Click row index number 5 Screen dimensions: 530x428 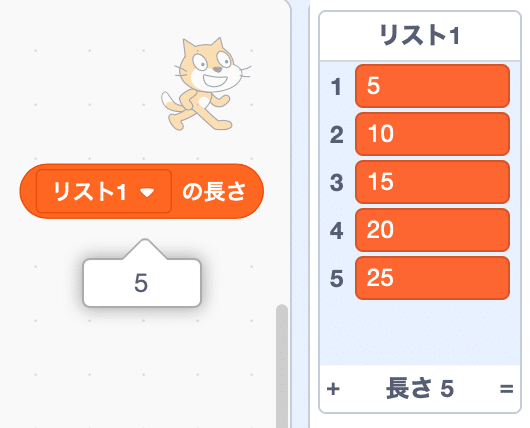click(x=336, y=279)
